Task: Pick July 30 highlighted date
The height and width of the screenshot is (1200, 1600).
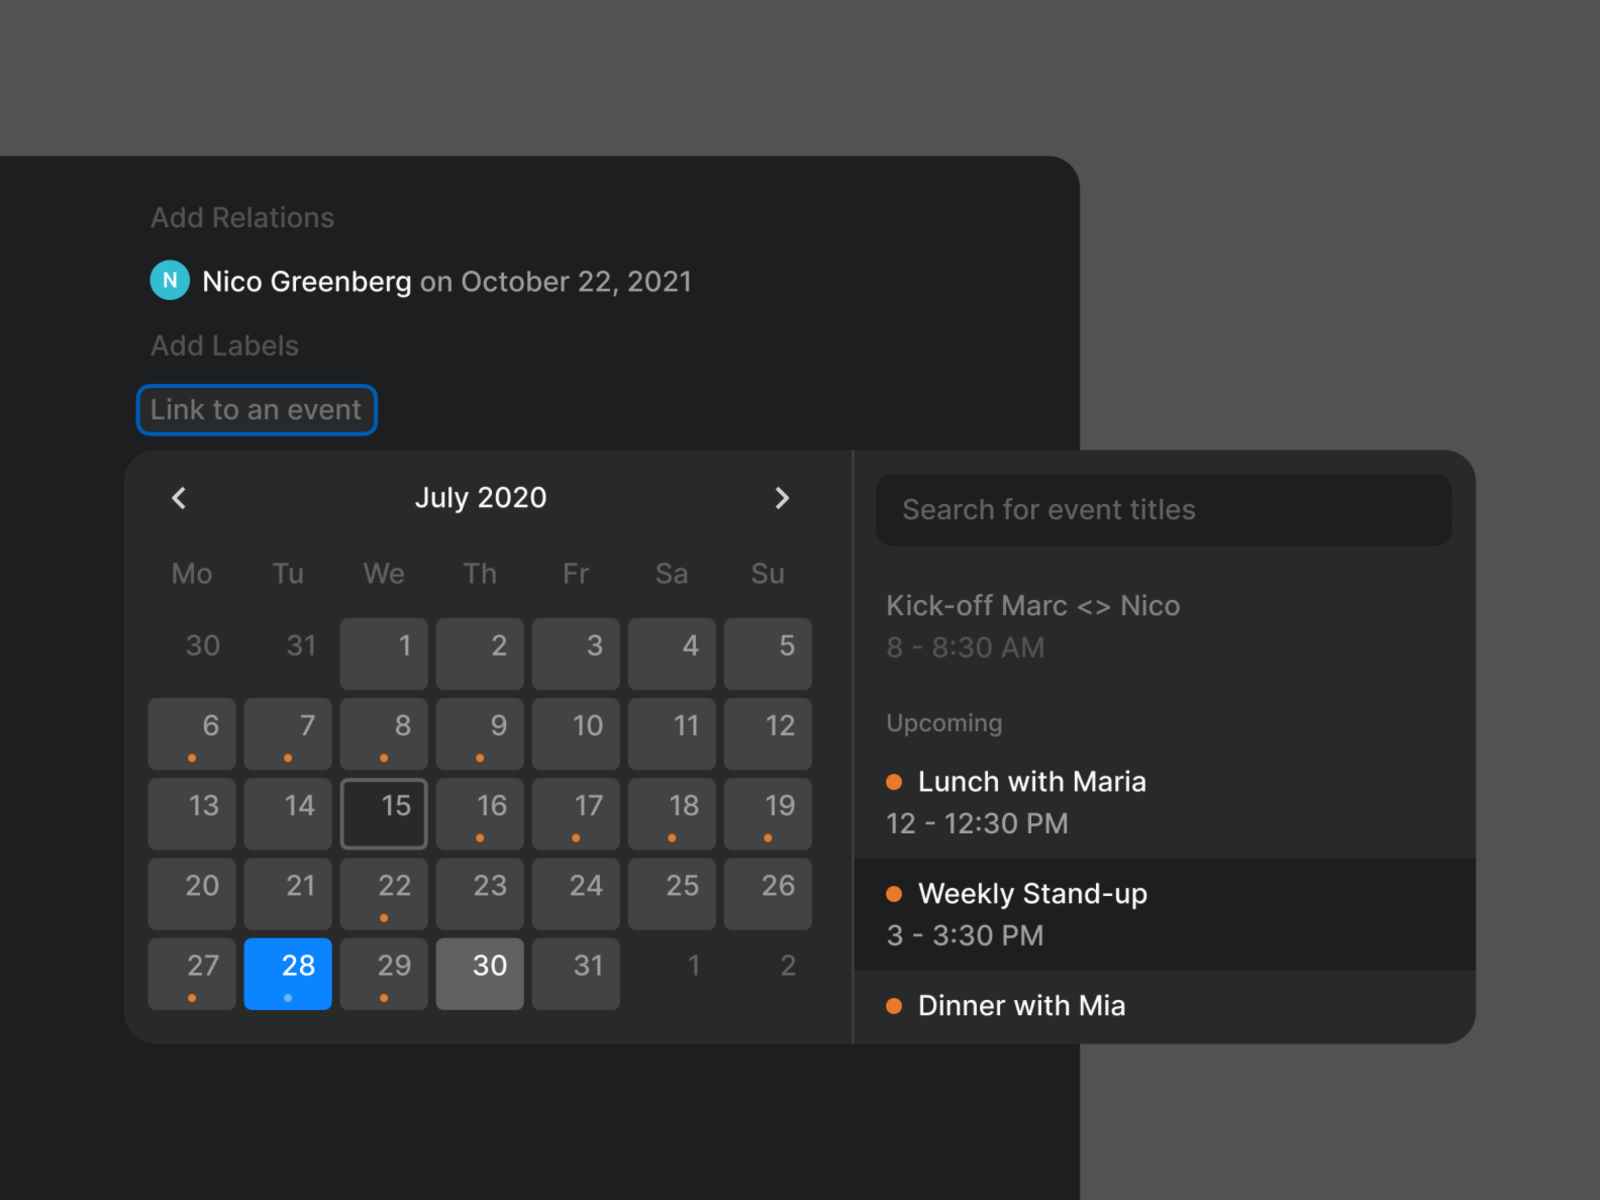Action: tap(480, 974)
